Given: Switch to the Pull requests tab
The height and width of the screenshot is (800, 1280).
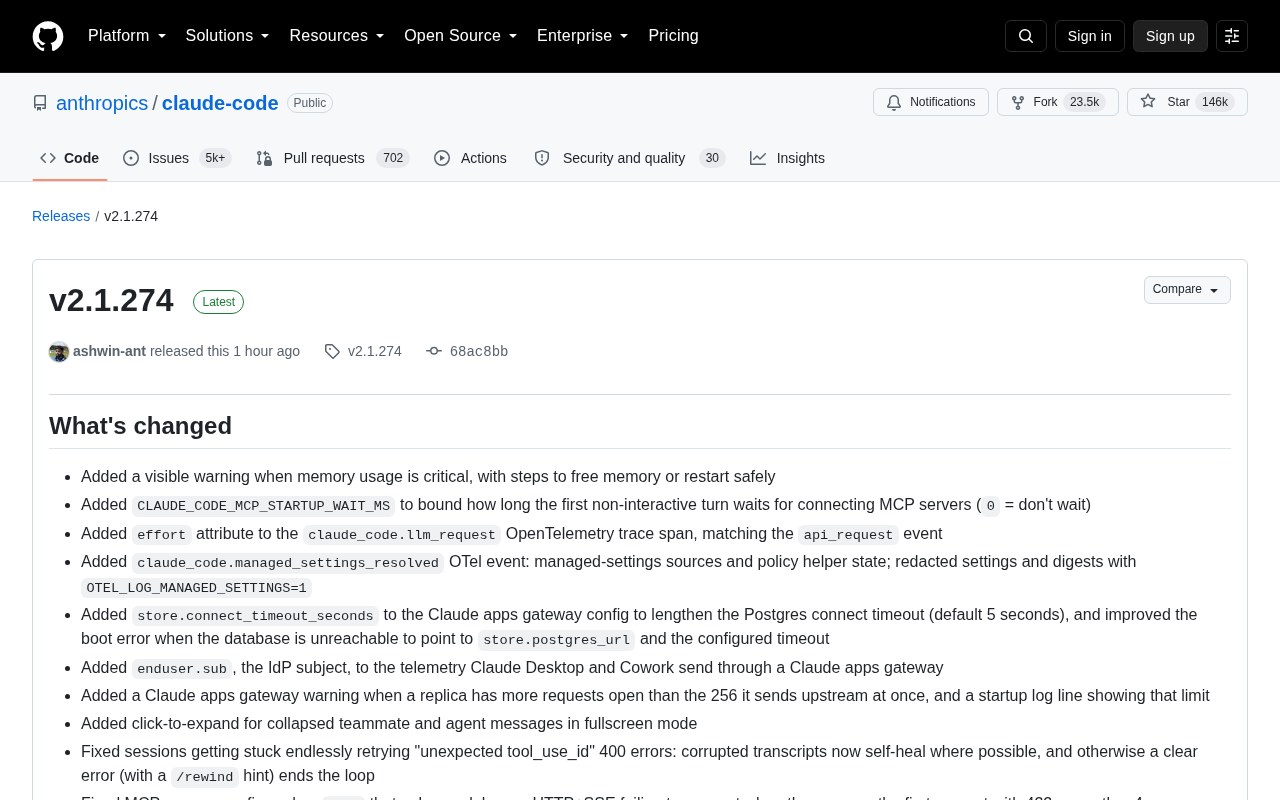Looking at the screenshot, I should click(332, 158).
